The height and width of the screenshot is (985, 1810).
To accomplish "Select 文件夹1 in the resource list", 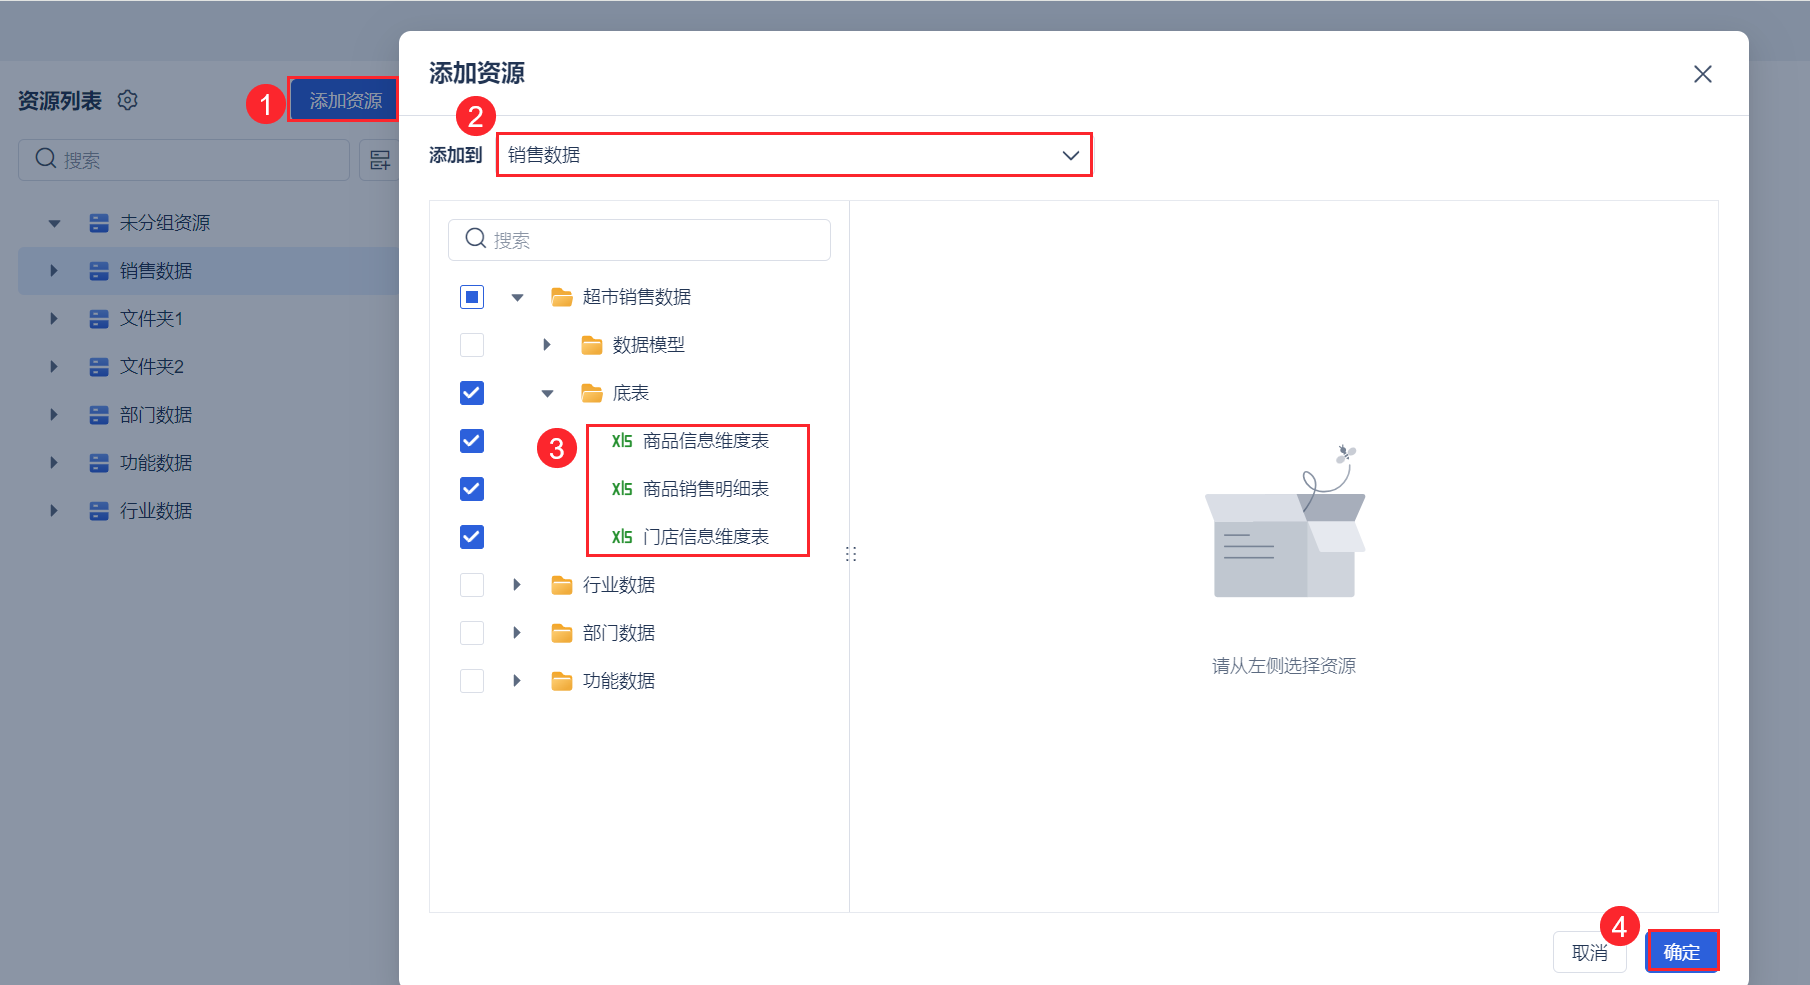I will pyautogui.click(x=151, y=319).
